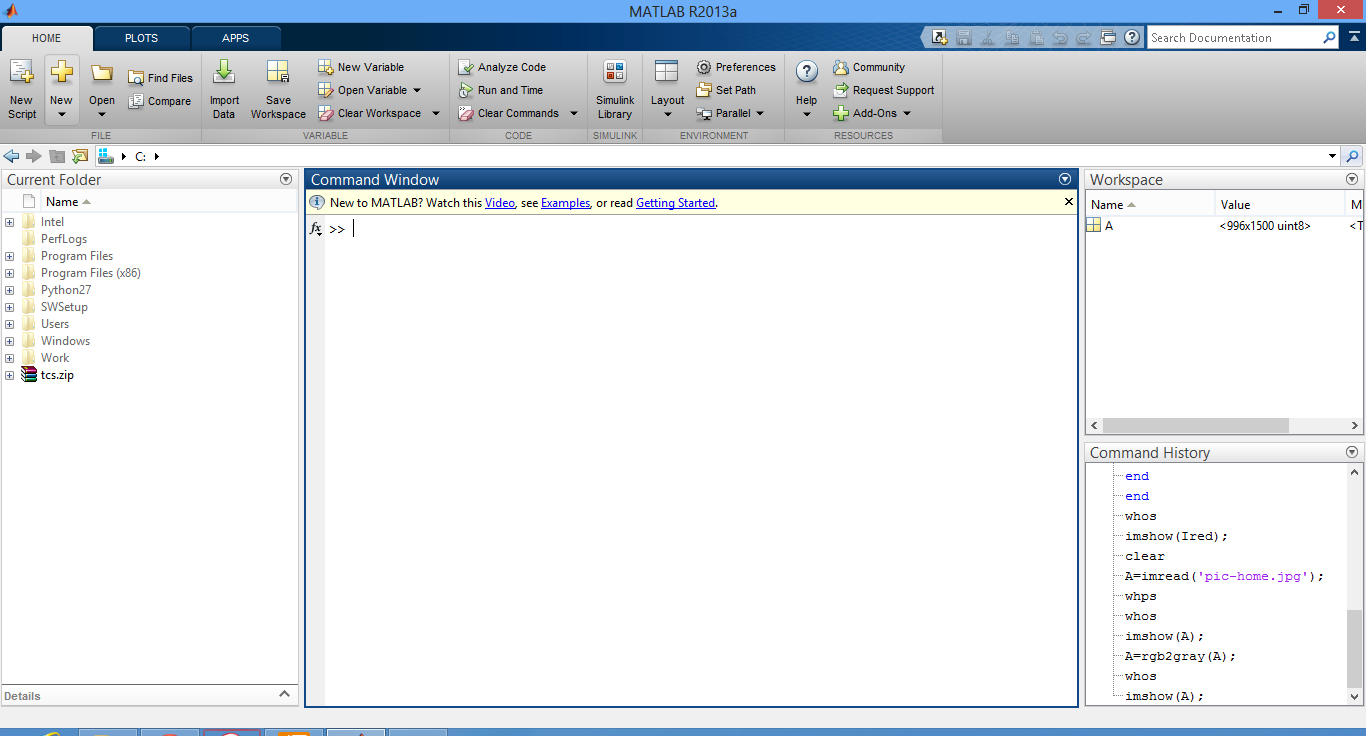The height and width of the screenshot is (736, 1366).
Task: Open the address bar path dropdown
Action: coord(1332,157)
